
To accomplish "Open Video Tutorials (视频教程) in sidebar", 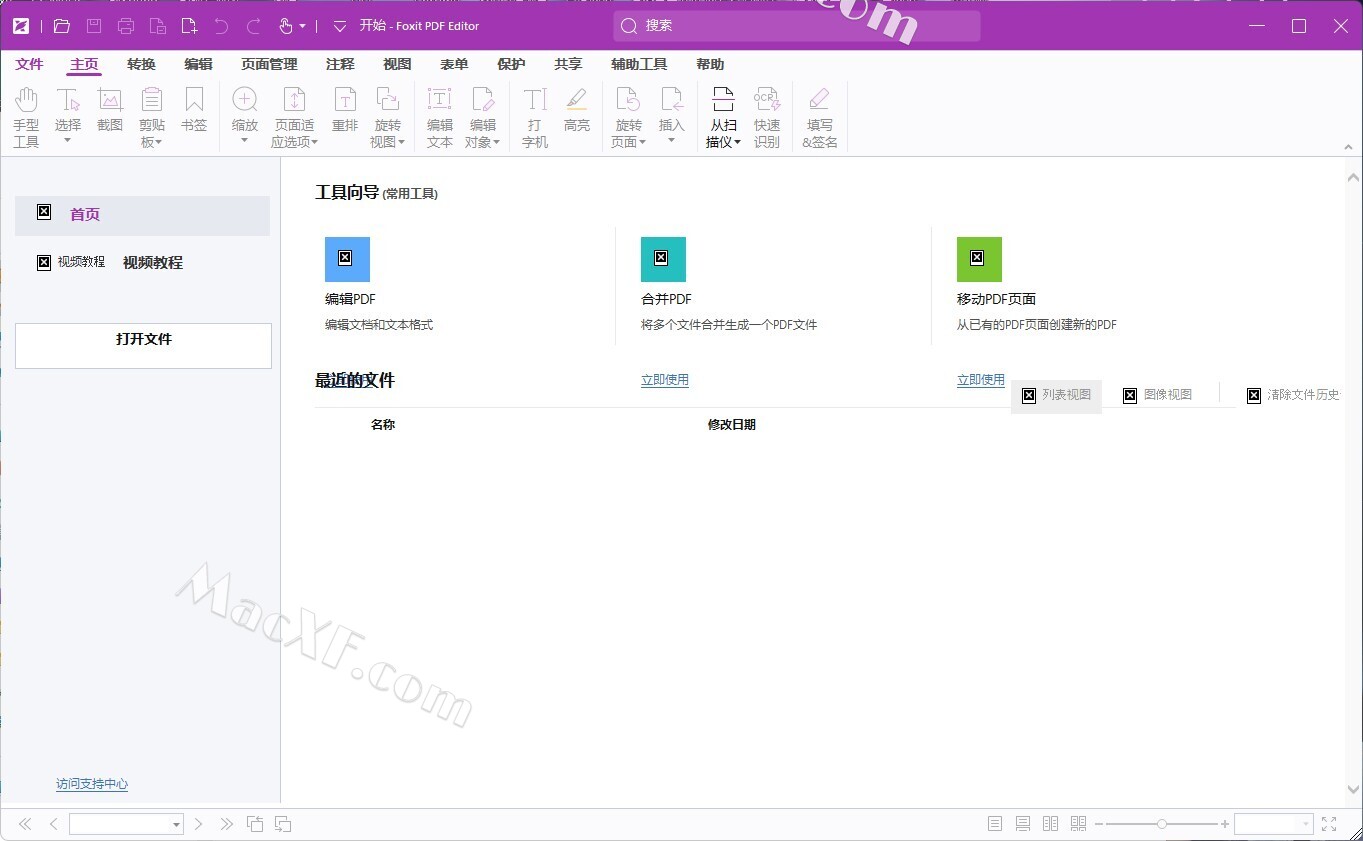I will (x=153, y=263).
